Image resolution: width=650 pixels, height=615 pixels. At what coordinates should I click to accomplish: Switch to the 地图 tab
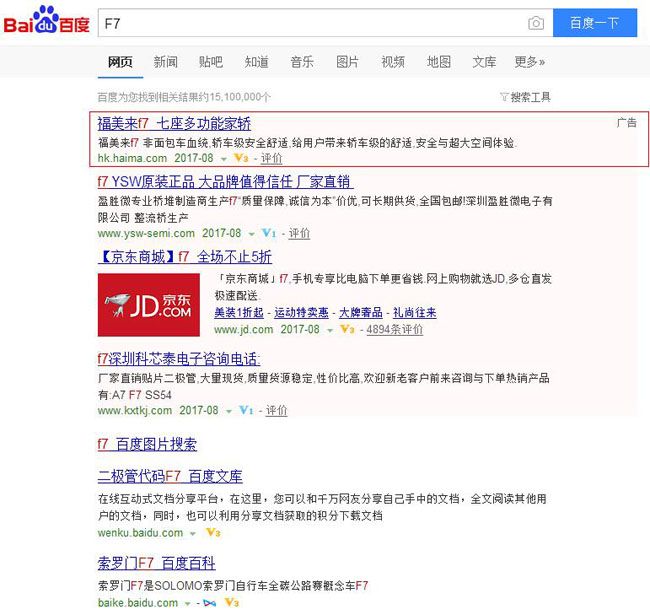439,62
